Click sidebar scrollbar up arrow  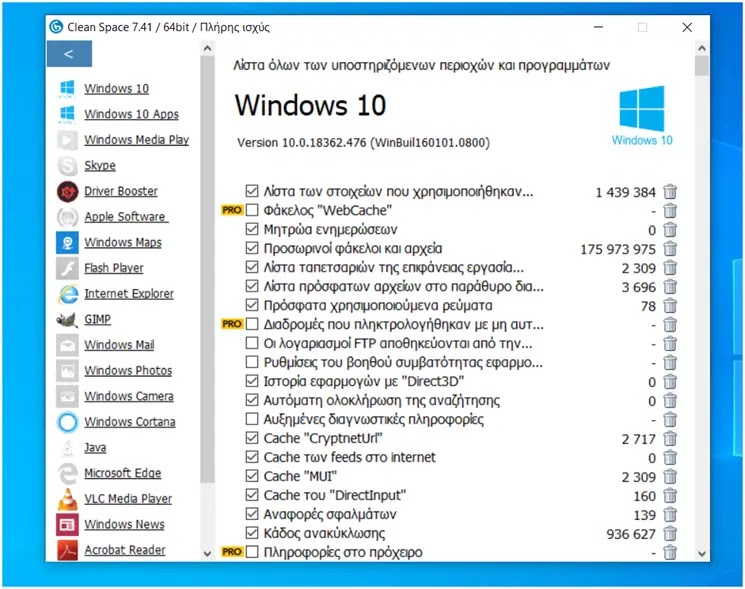coord(207,48)
